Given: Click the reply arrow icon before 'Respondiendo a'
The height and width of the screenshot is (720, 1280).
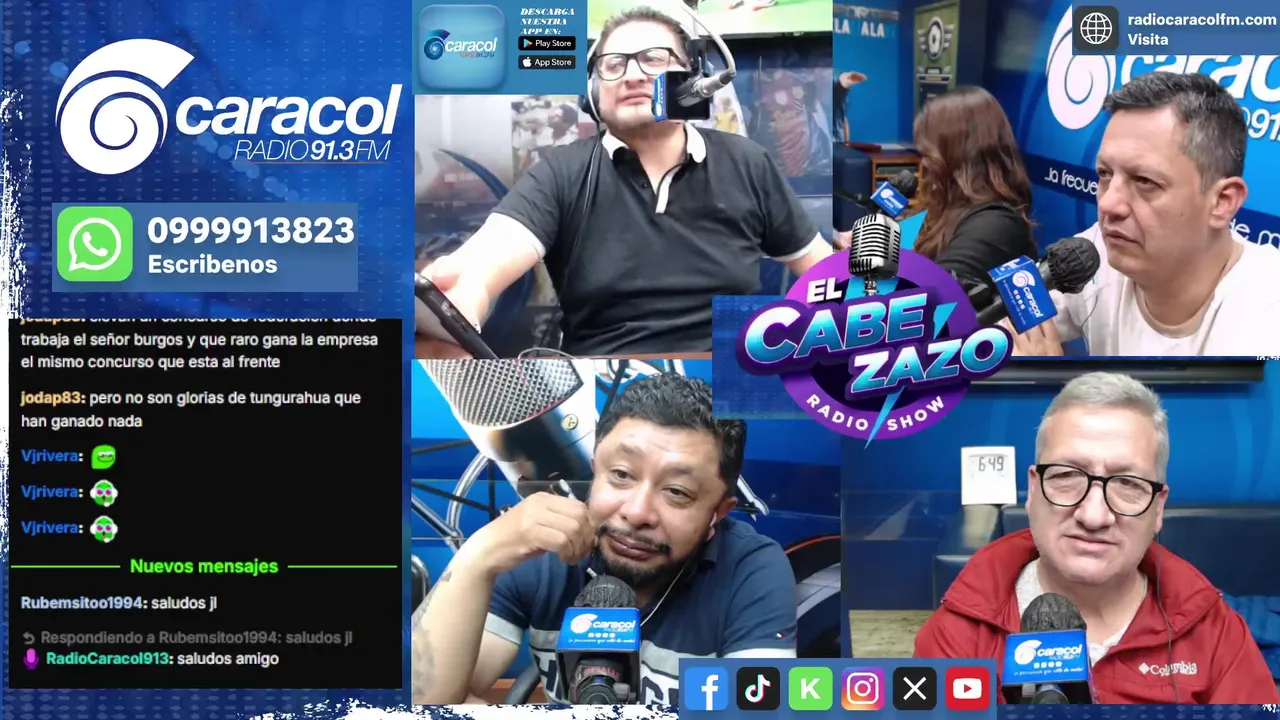Looking at the screenshot, I should 29,637.
